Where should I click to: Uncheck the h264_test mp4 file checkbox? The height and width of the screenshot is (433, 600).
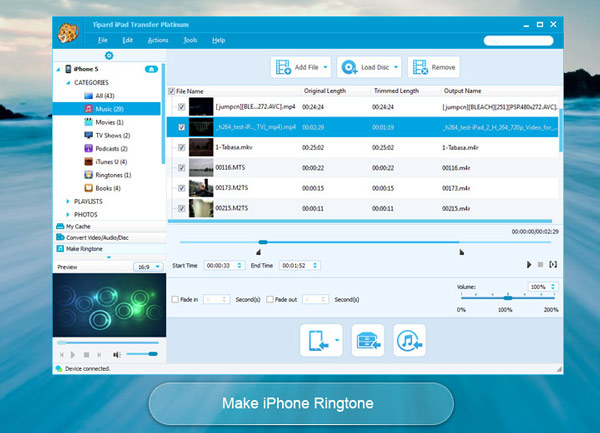pyautogui.click(x=182, y=127)
